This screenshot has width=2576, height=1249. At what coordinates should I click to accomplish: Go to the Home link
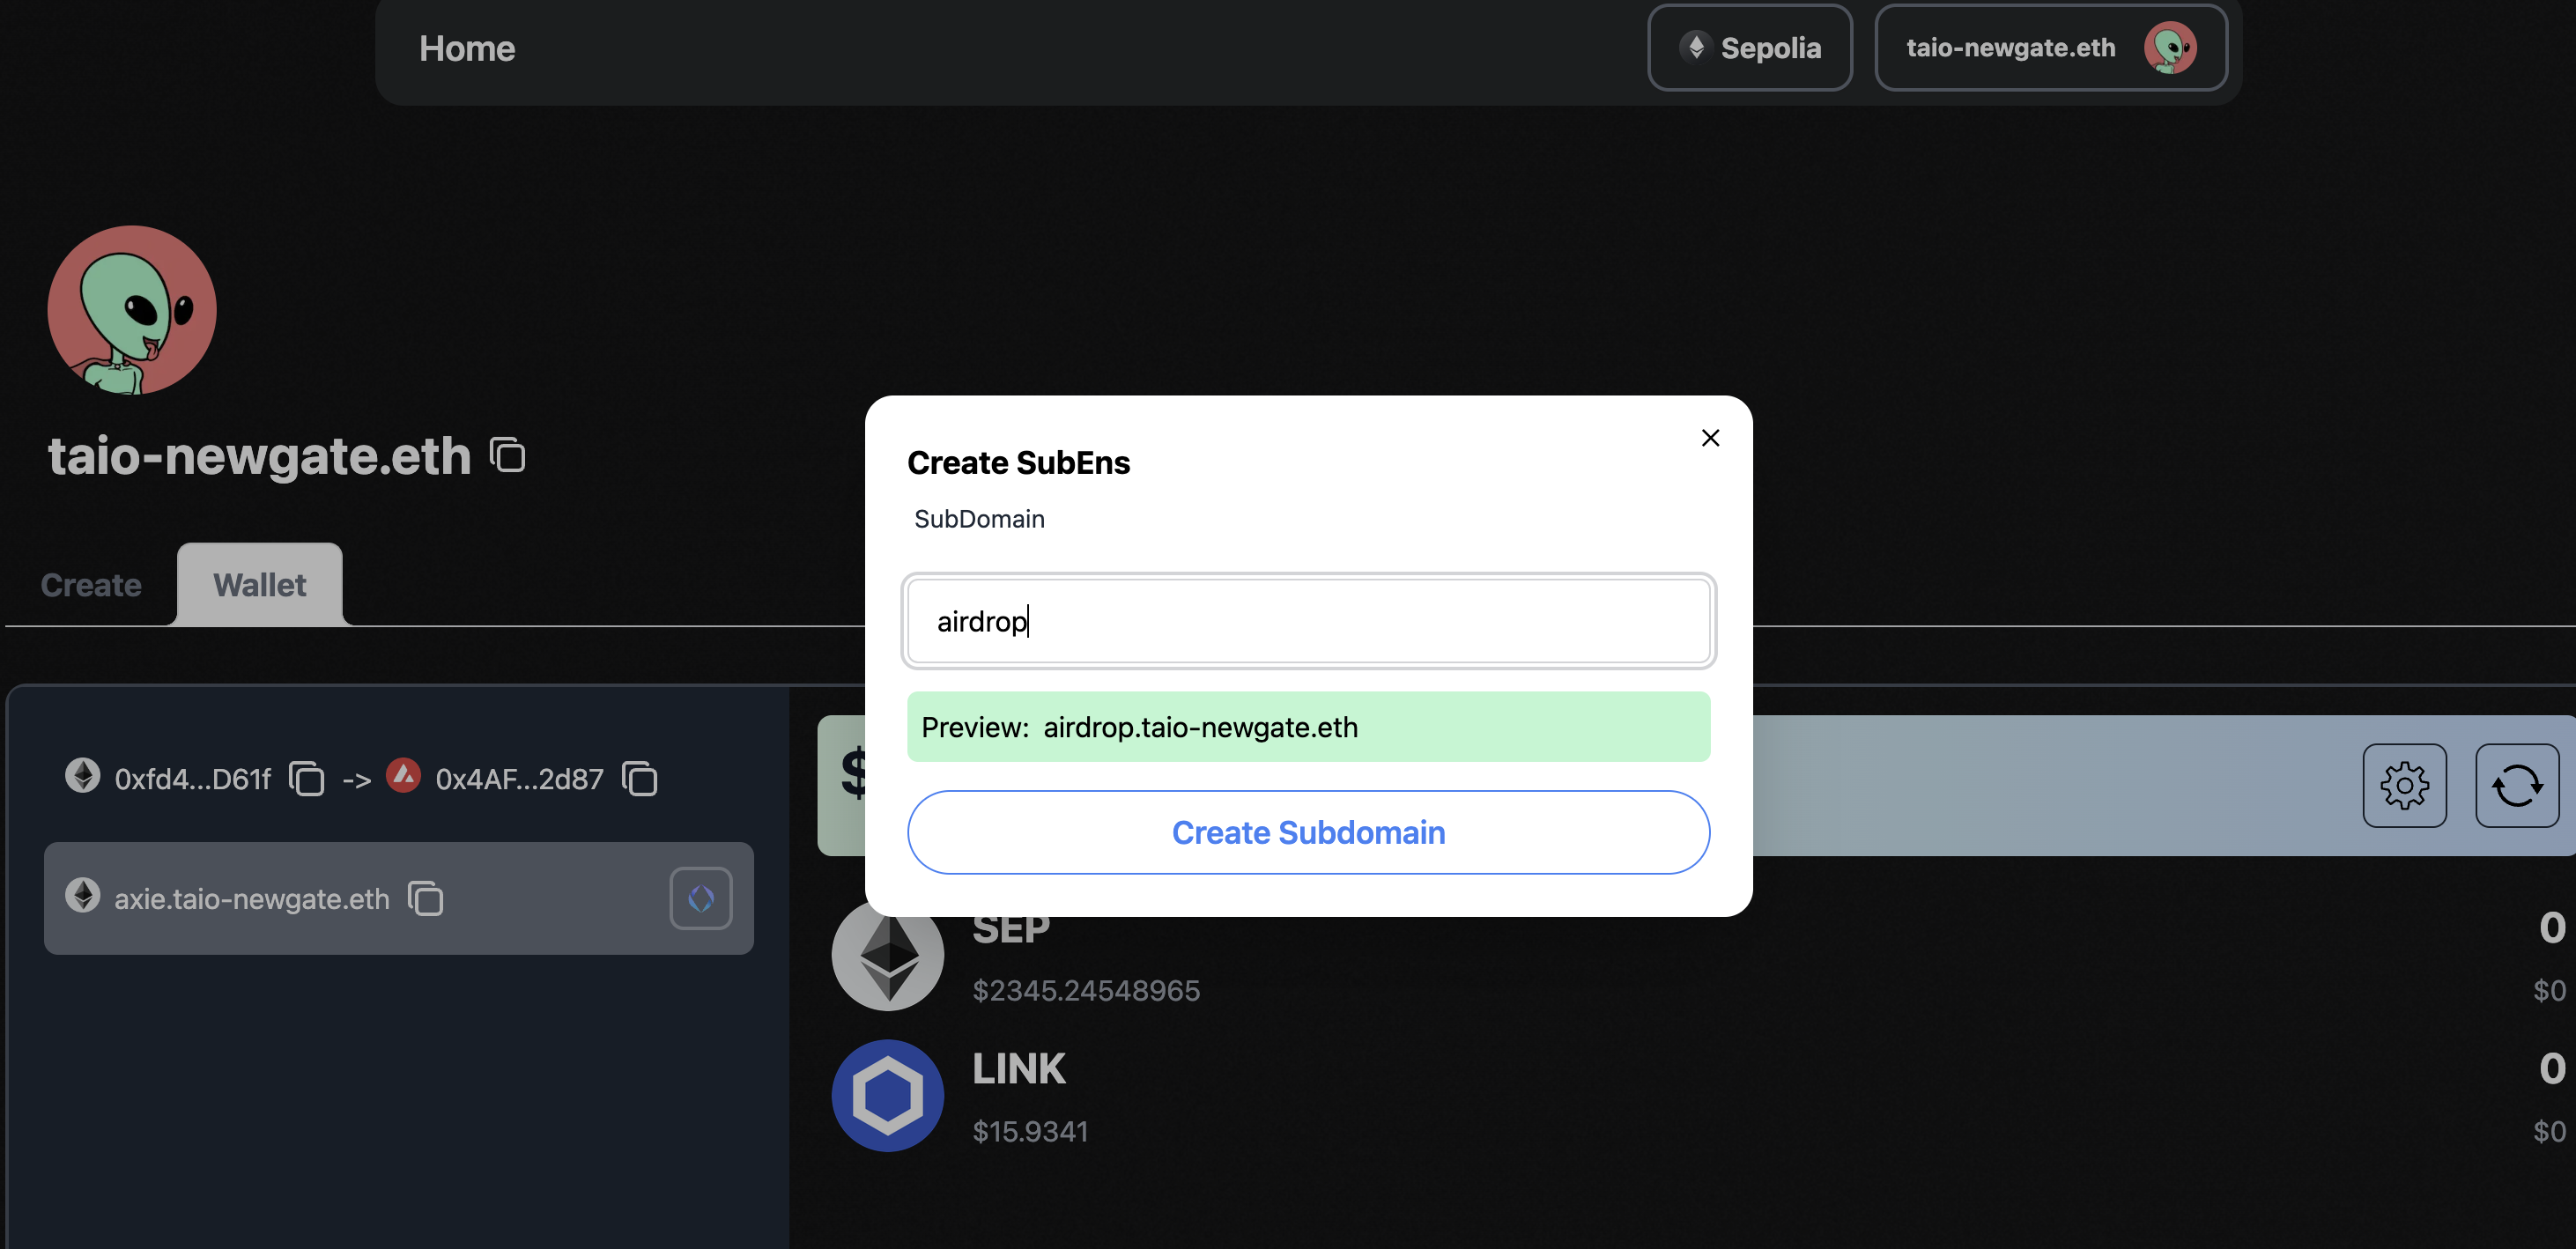coord(467,48)
